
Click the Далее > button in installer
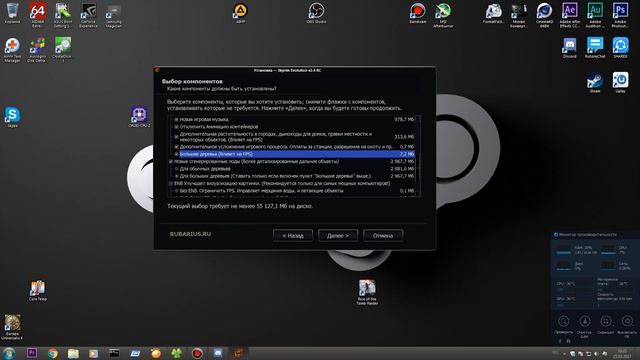(338, 236)
